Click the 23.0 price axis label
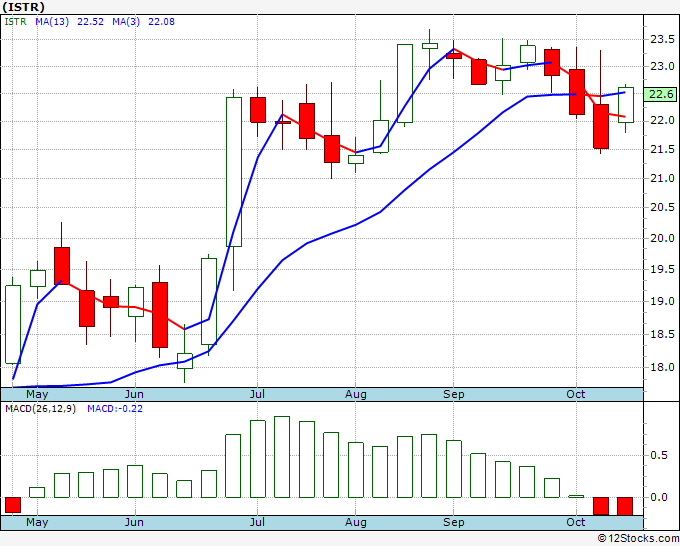This screenshot has height=546, width=680. (662, 66)
